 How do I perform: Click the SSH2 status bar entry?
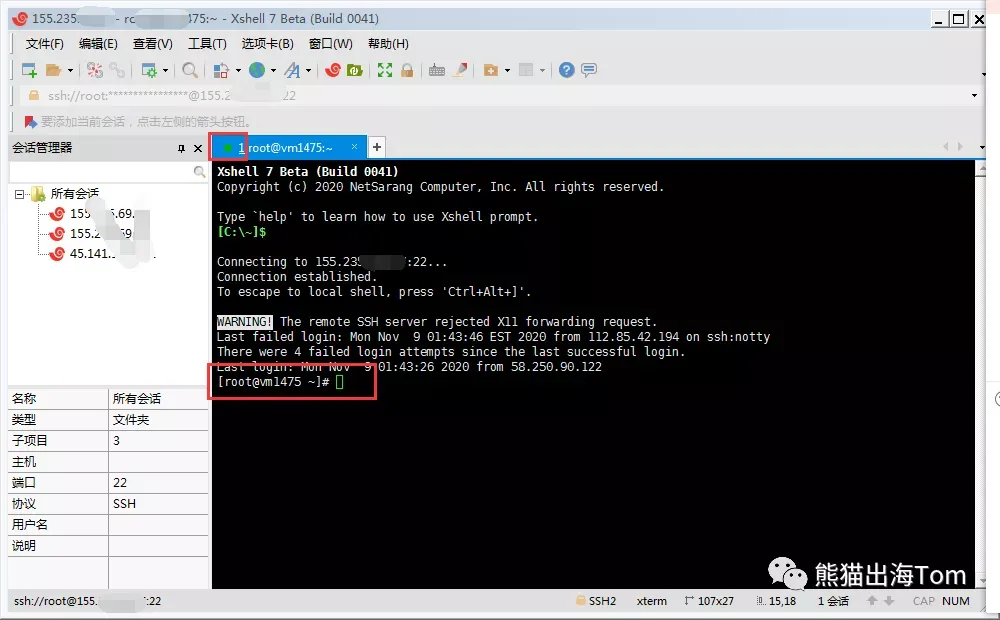(x=596, y=601)
